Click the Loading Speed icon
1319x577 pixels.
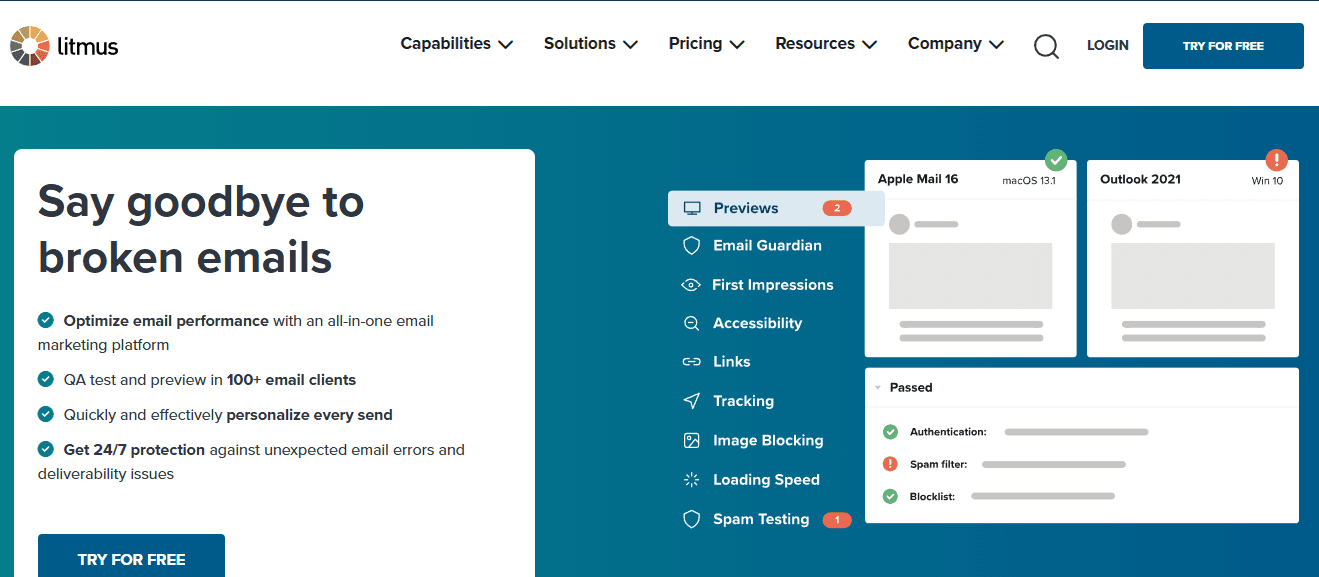(x=690, y=479)
